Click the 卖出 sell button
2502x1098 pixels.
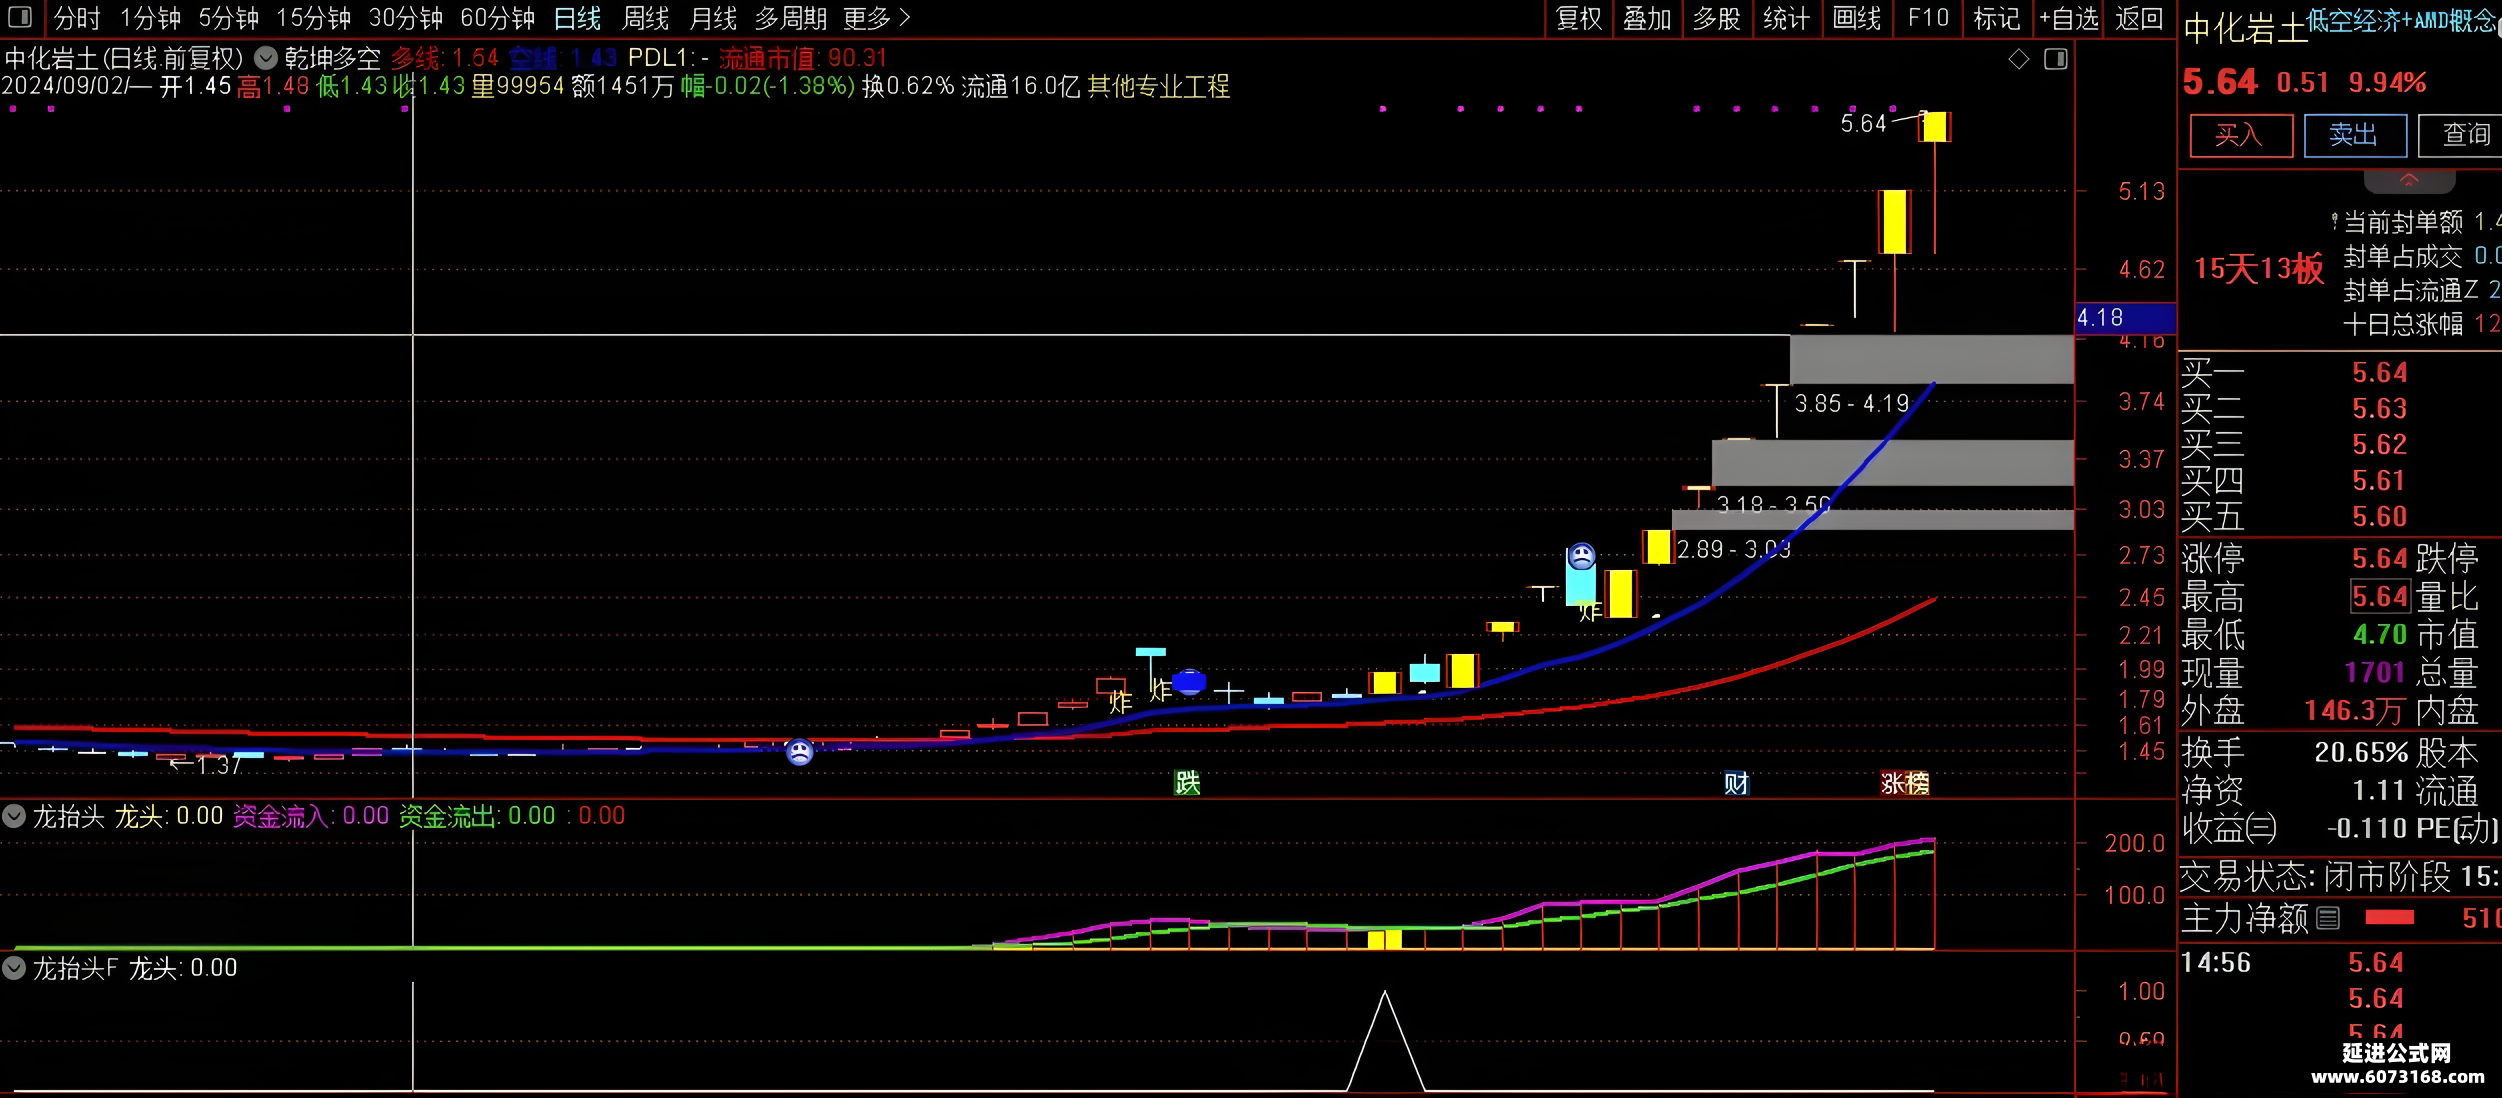click(2354, 135)
